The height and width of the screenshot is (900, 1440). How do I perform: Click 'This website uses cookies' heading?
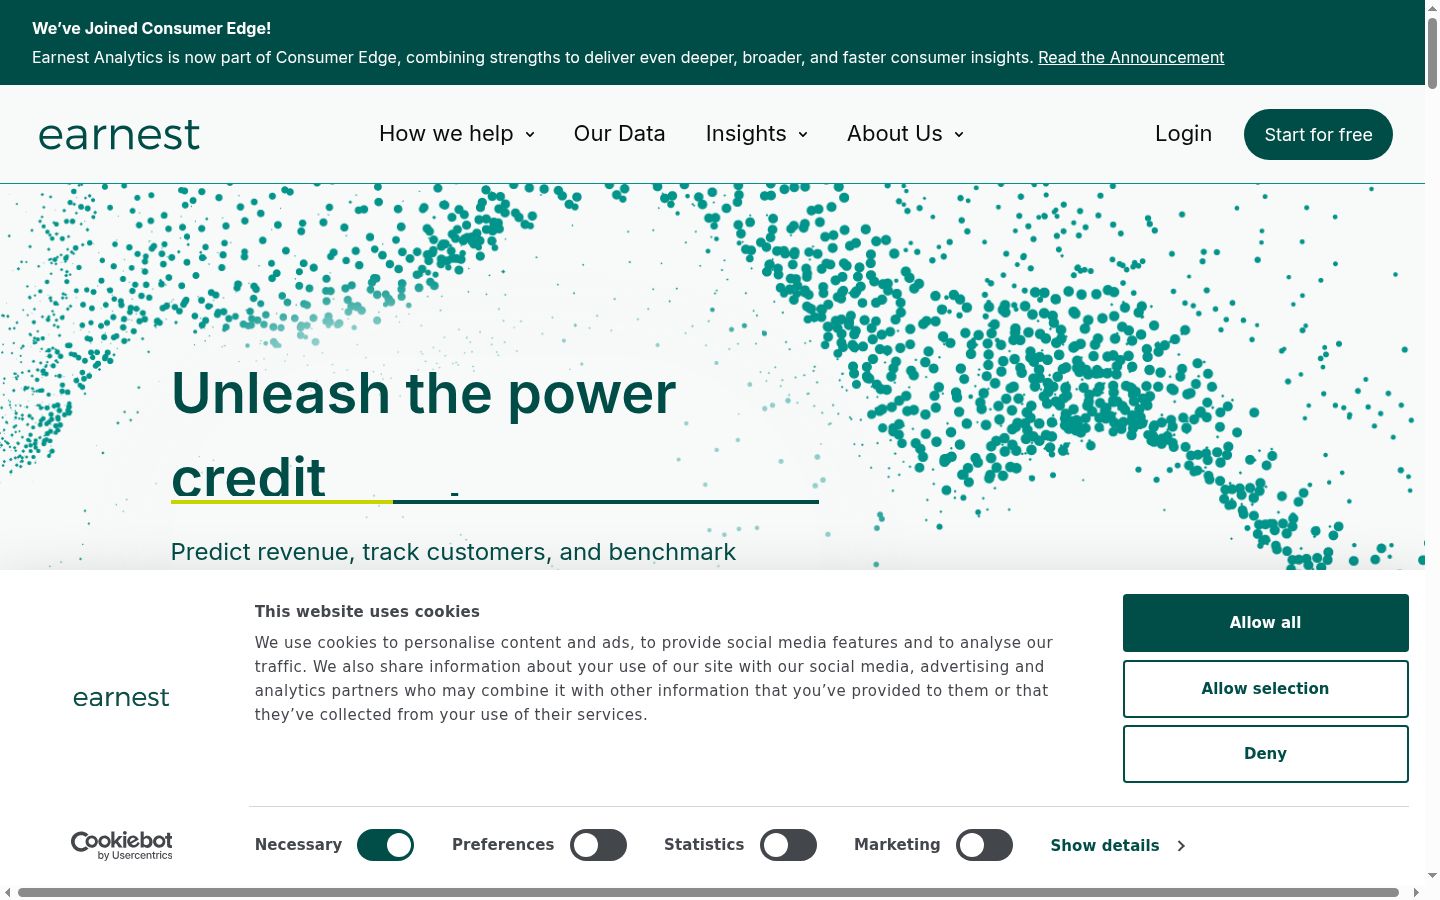[x=367, y=611]
